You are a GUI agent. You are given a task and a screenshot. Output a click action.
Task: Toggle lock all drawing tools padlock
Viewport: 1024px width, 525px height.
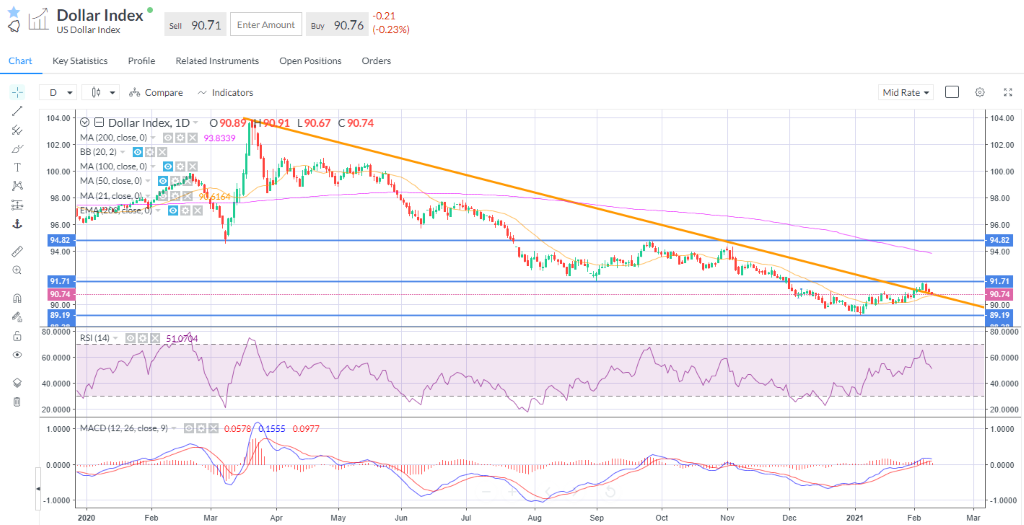(17, 336)
